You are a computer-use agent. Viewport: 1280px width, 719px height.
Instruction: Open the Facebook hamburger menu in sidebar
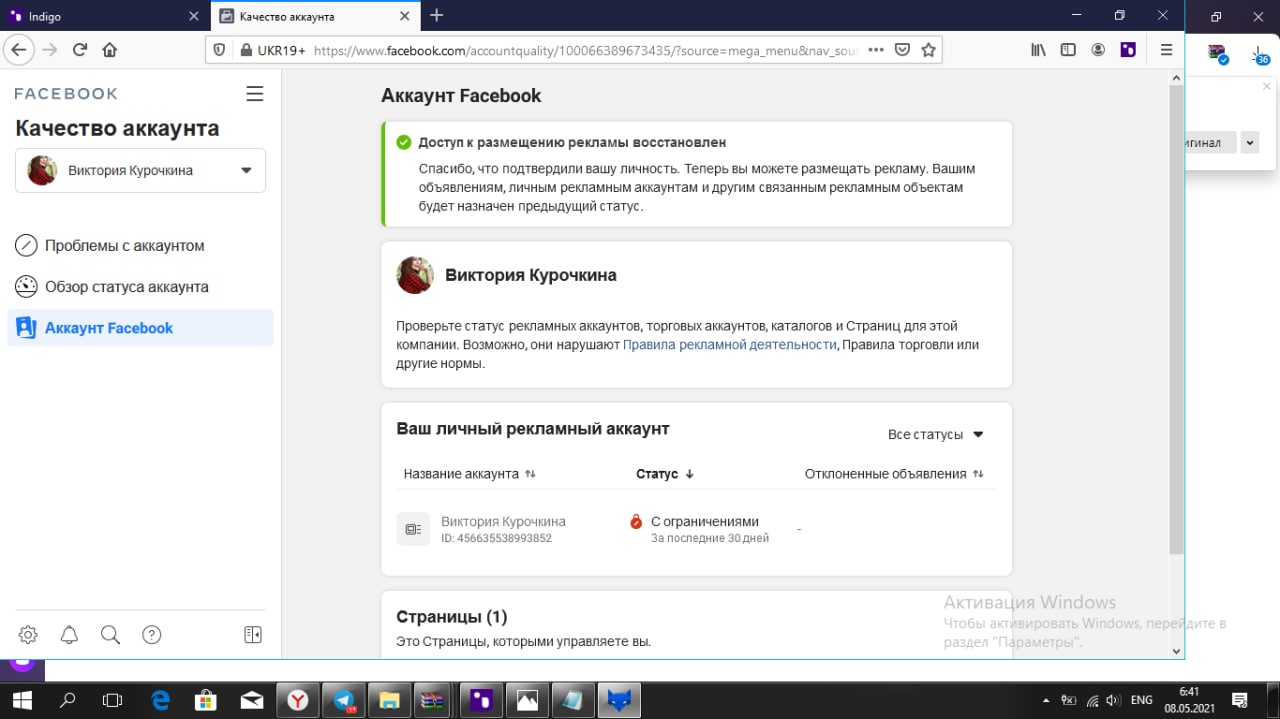pyautogui.click(x=255, y=94)
